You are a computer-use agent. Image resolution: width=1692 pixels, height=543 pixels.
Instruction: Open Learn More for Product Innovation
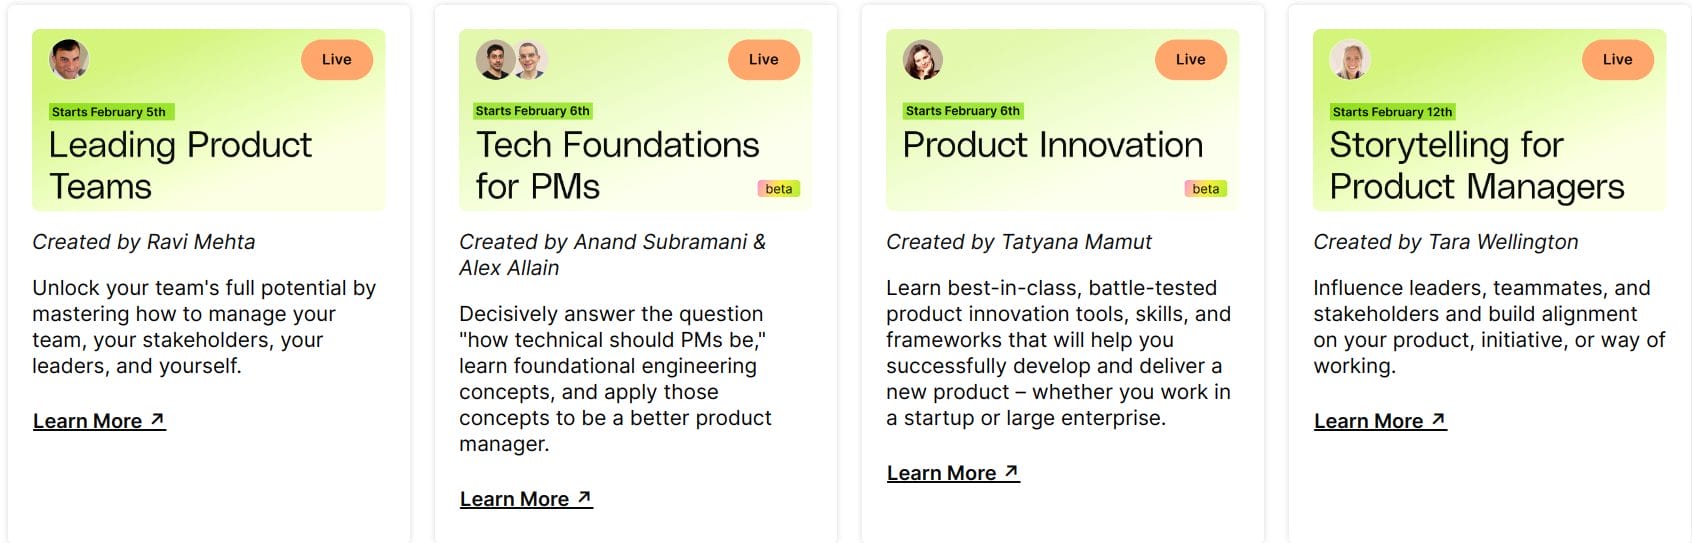click(x=953, y=473)
